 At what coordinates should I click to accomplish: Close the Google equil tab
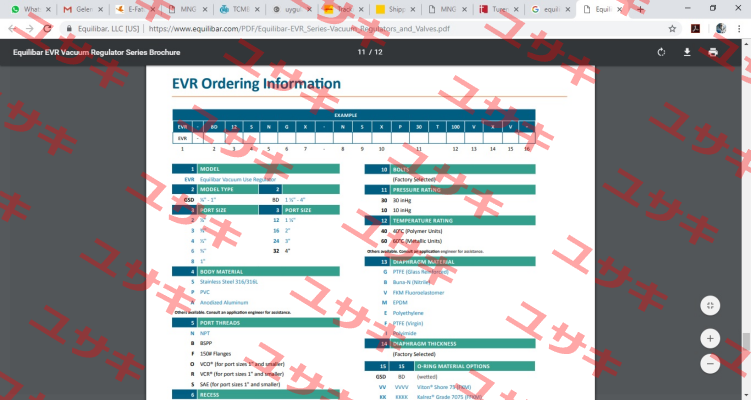click(568, 9)
